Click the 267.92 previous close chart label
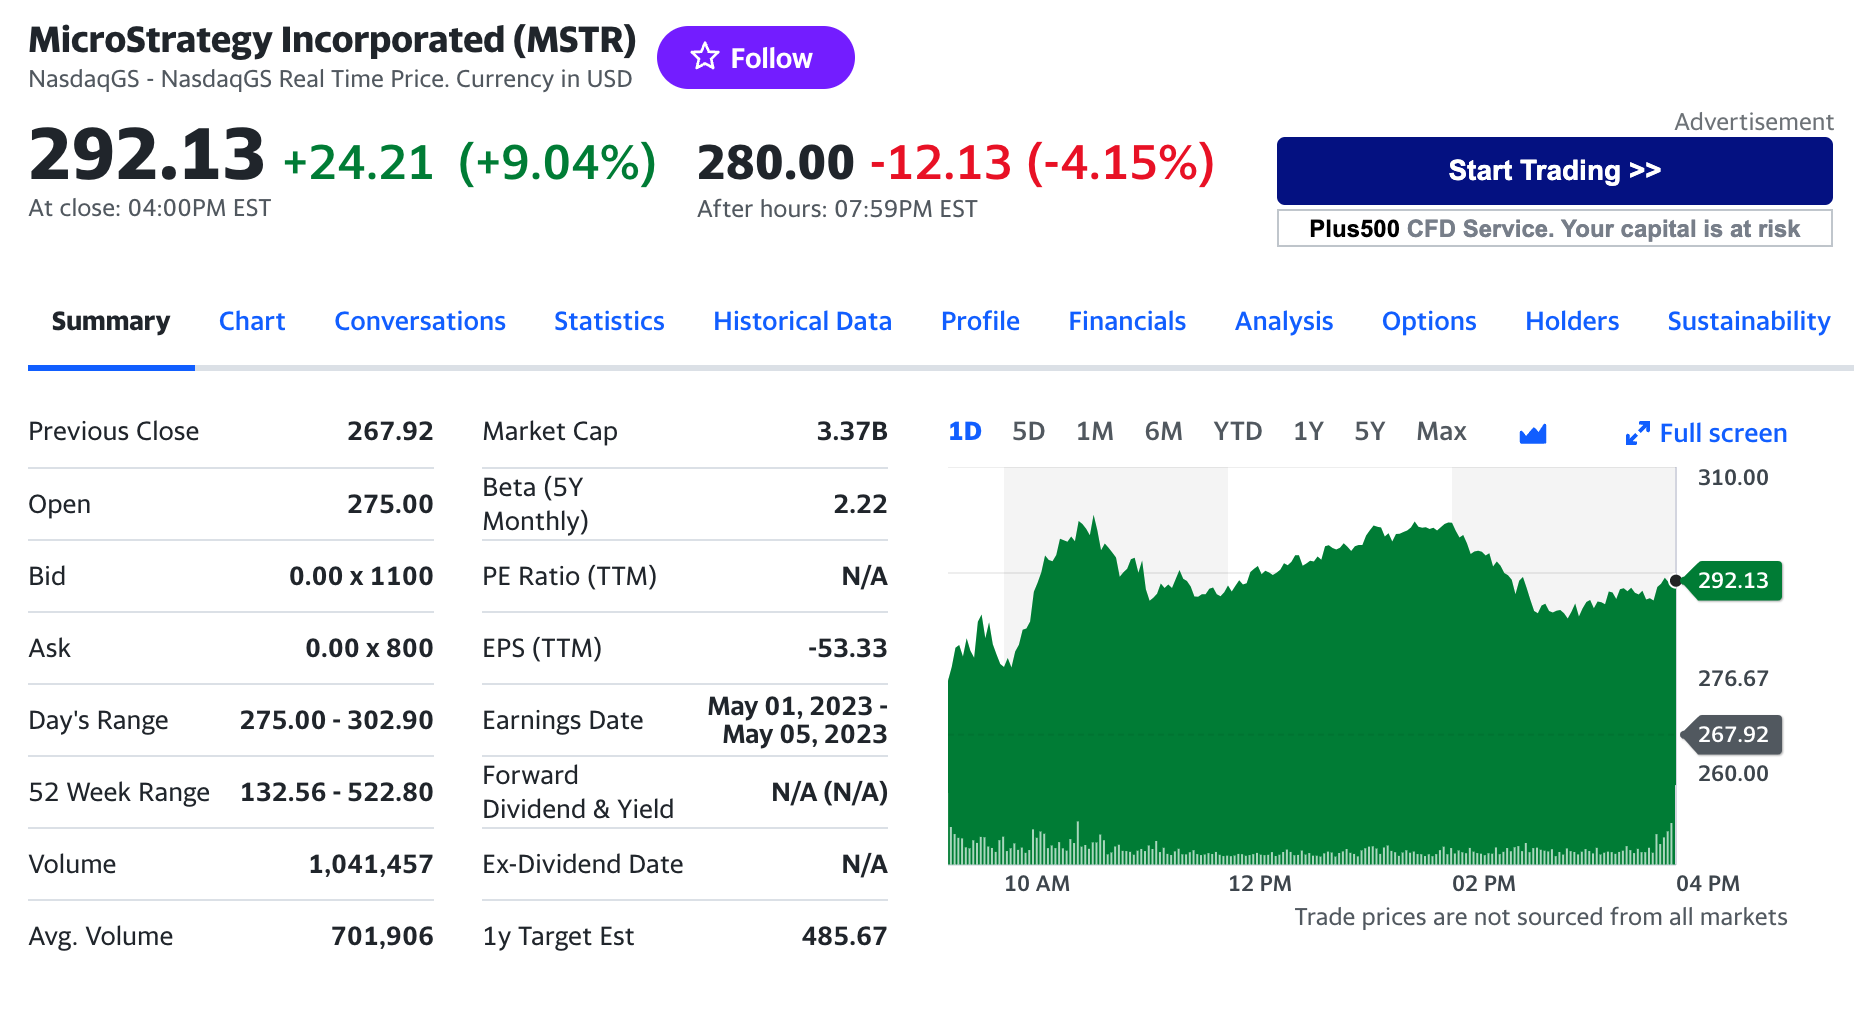Image resolution: width=1854 pixels, height=1018 pixels. coord(1733,734)
